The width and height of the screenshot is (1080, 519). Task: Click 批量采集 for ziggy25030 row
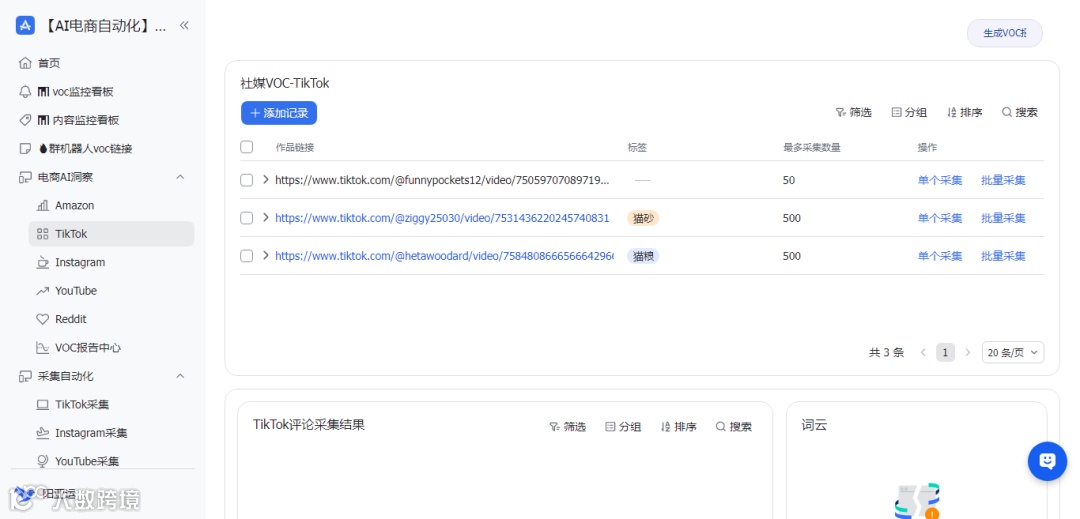1004,218
